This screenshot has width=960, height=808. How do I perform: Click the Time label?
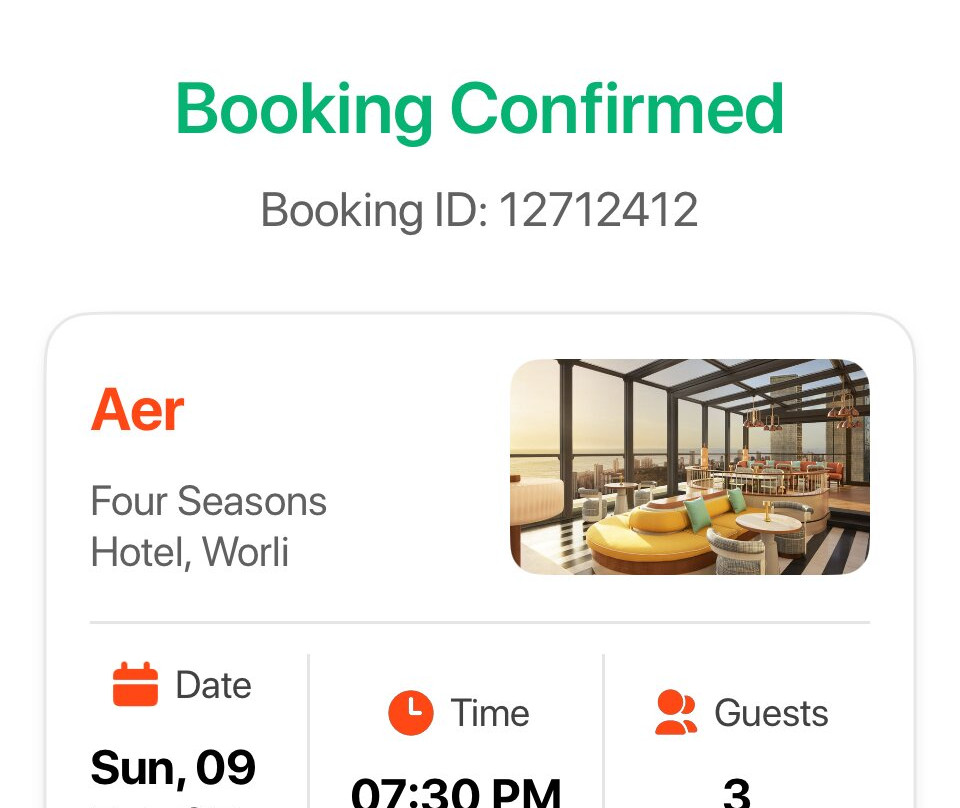[x=490, y=713]
